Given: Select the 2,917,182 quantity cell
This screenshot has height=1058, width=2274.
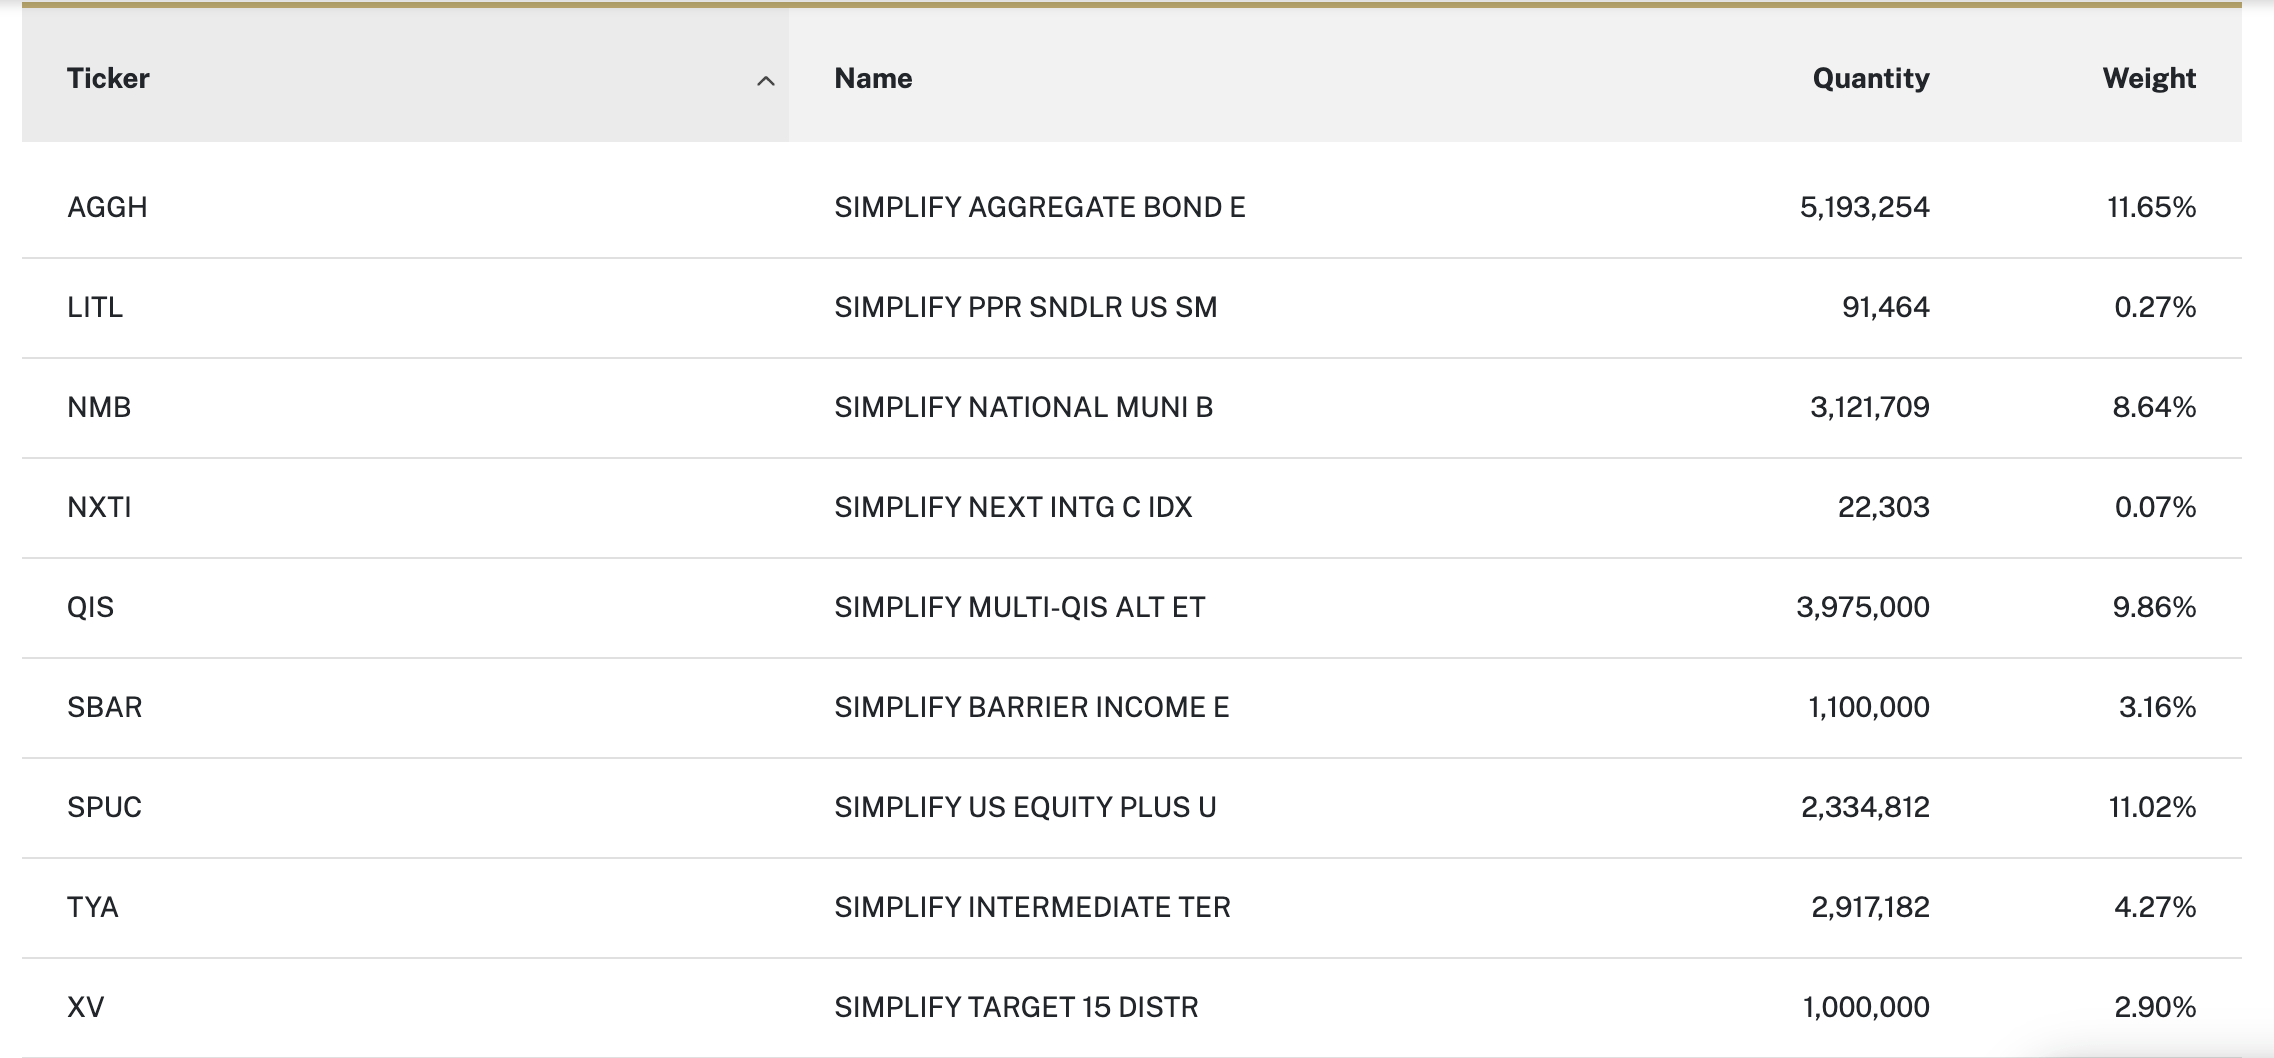Looking at the screenshot, I should [1870, 907].
